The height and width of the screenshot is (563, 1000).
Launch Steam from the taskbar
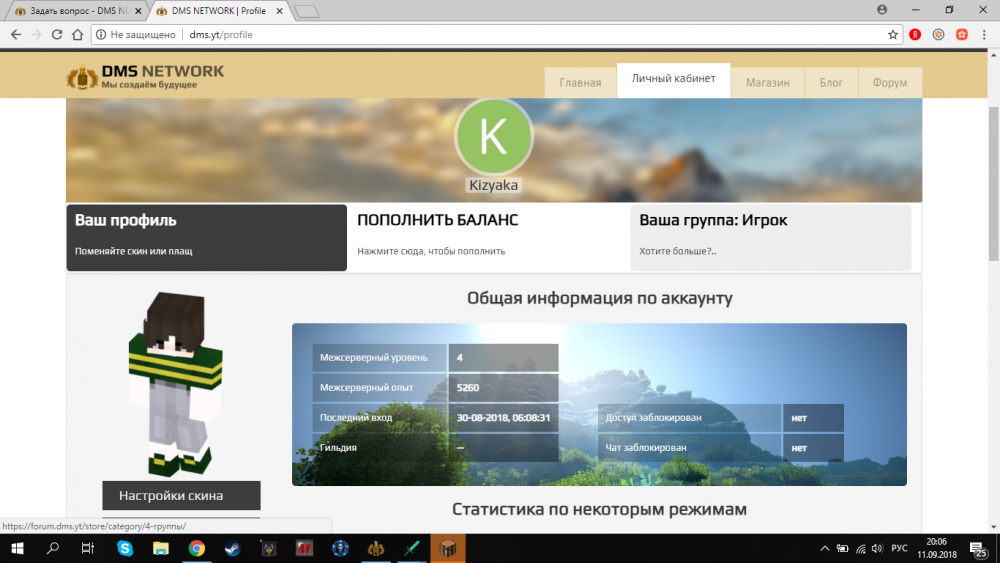point(232,548)
